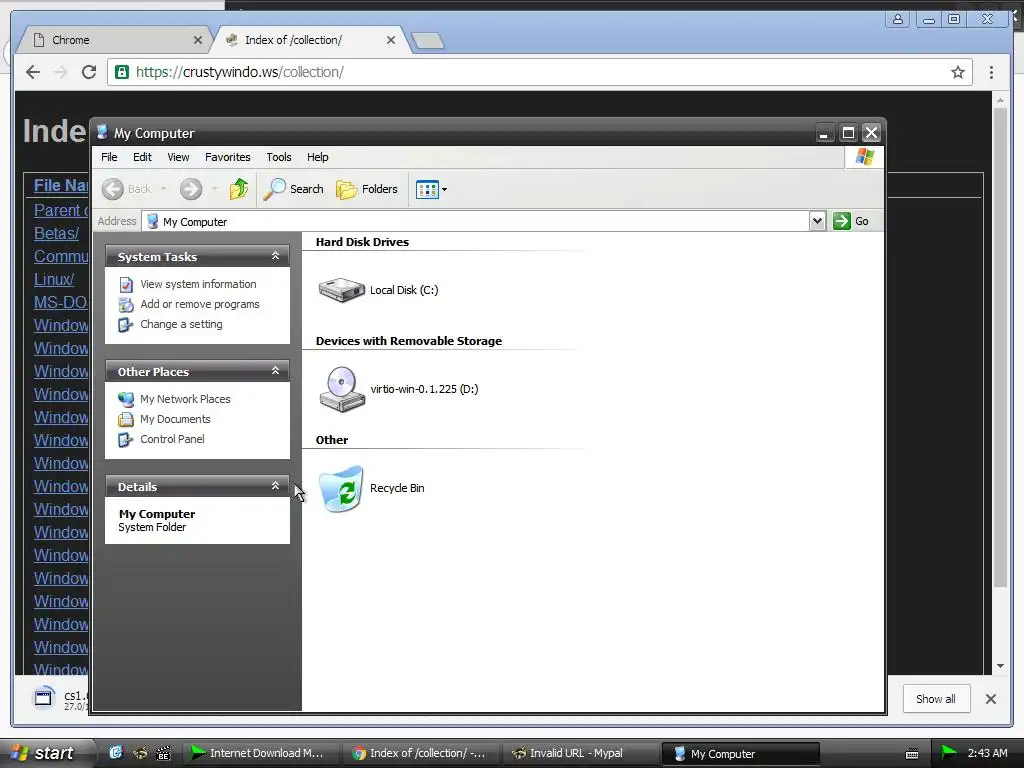
Task: Open the Back history dropdown arrow
Action: click(x=163, y=189)
